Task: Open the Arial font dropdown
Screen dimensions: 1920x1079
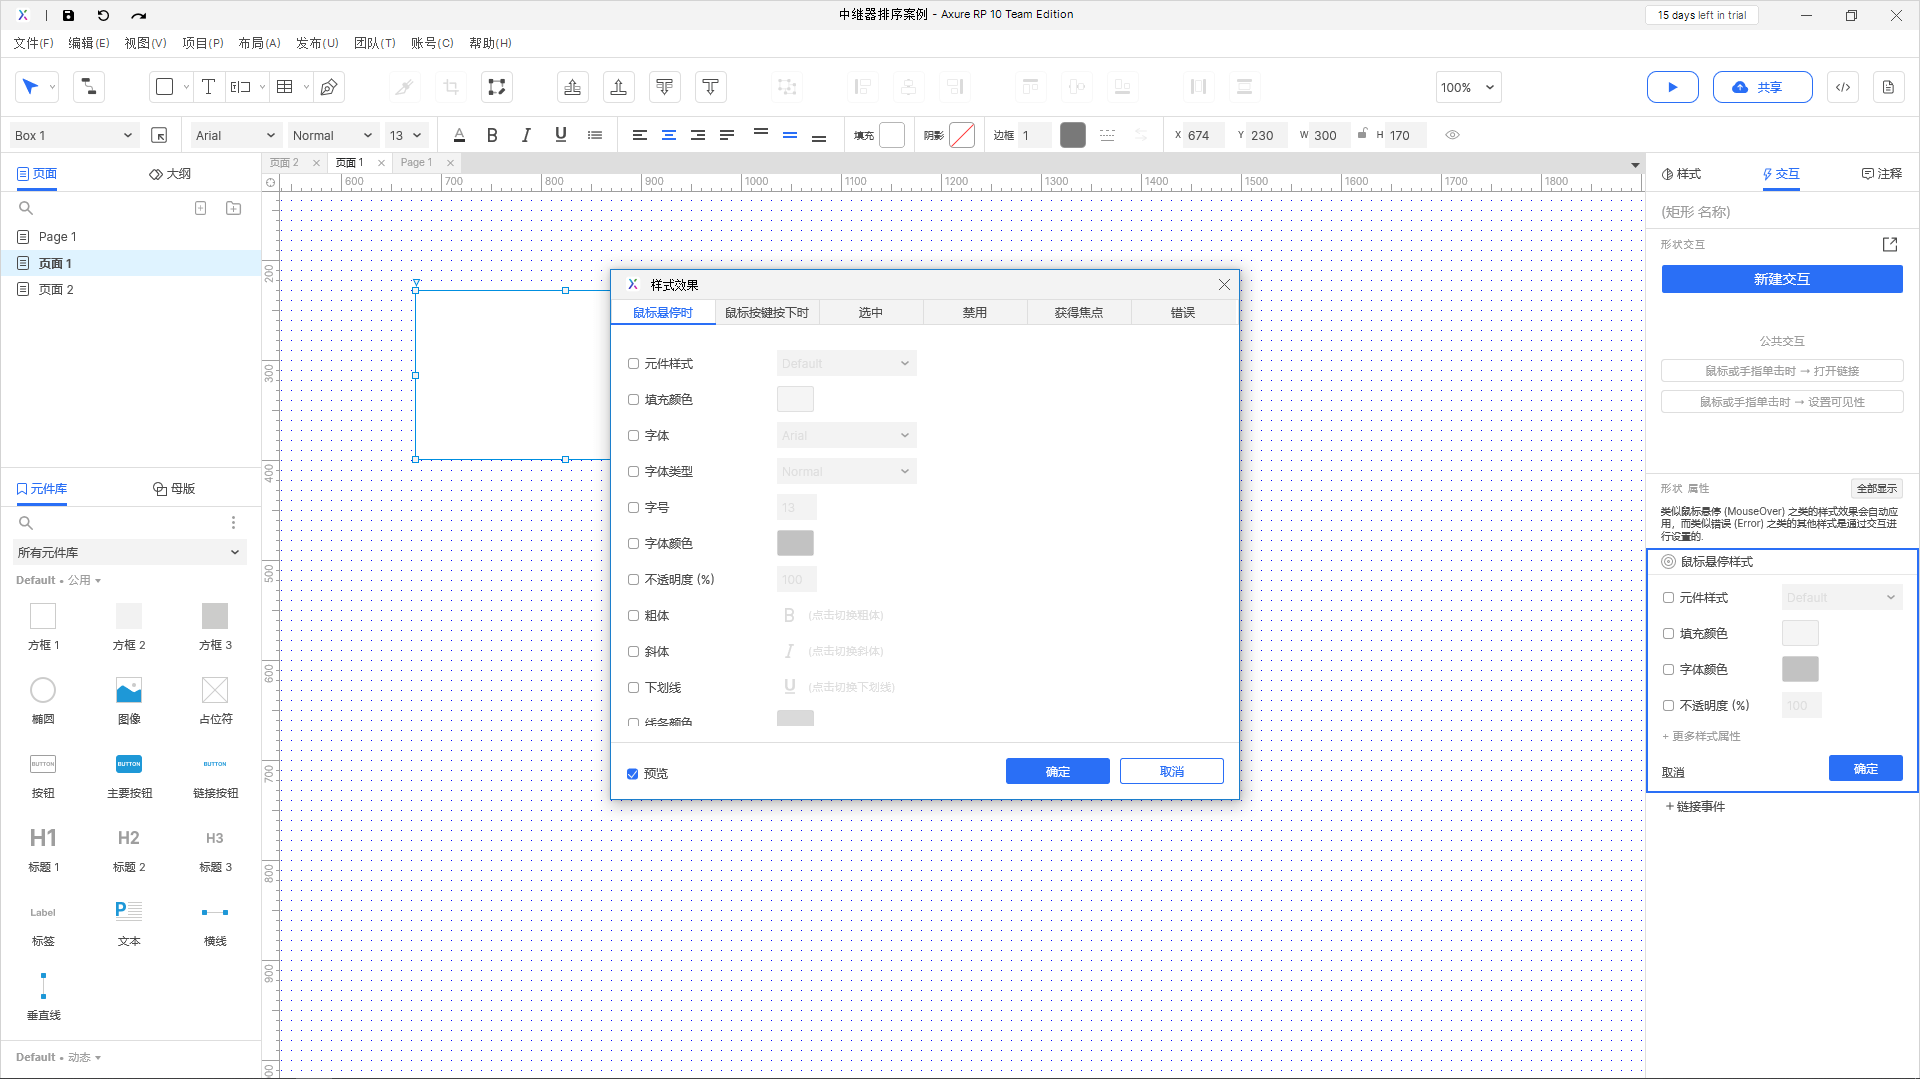Action: pos(235,135)
